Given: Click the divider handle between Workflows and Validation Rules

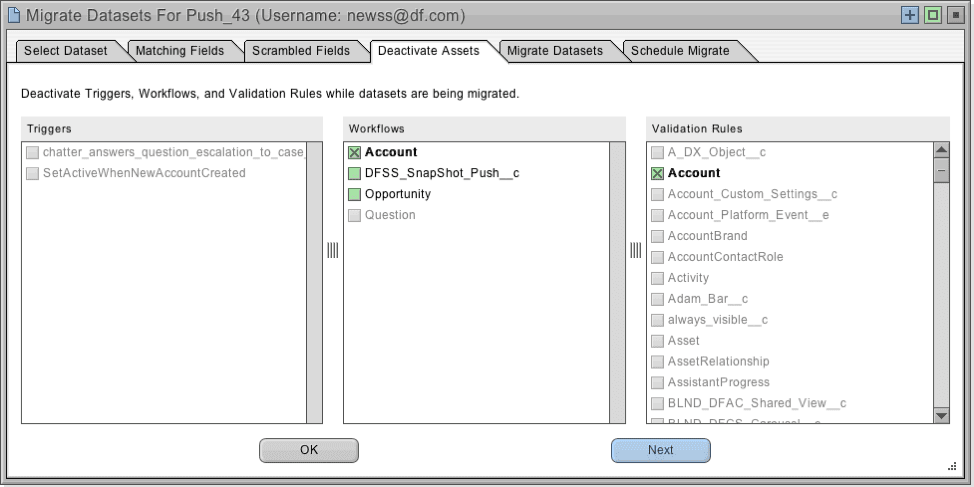Looking at the screenshot, I should click(636, 250).
